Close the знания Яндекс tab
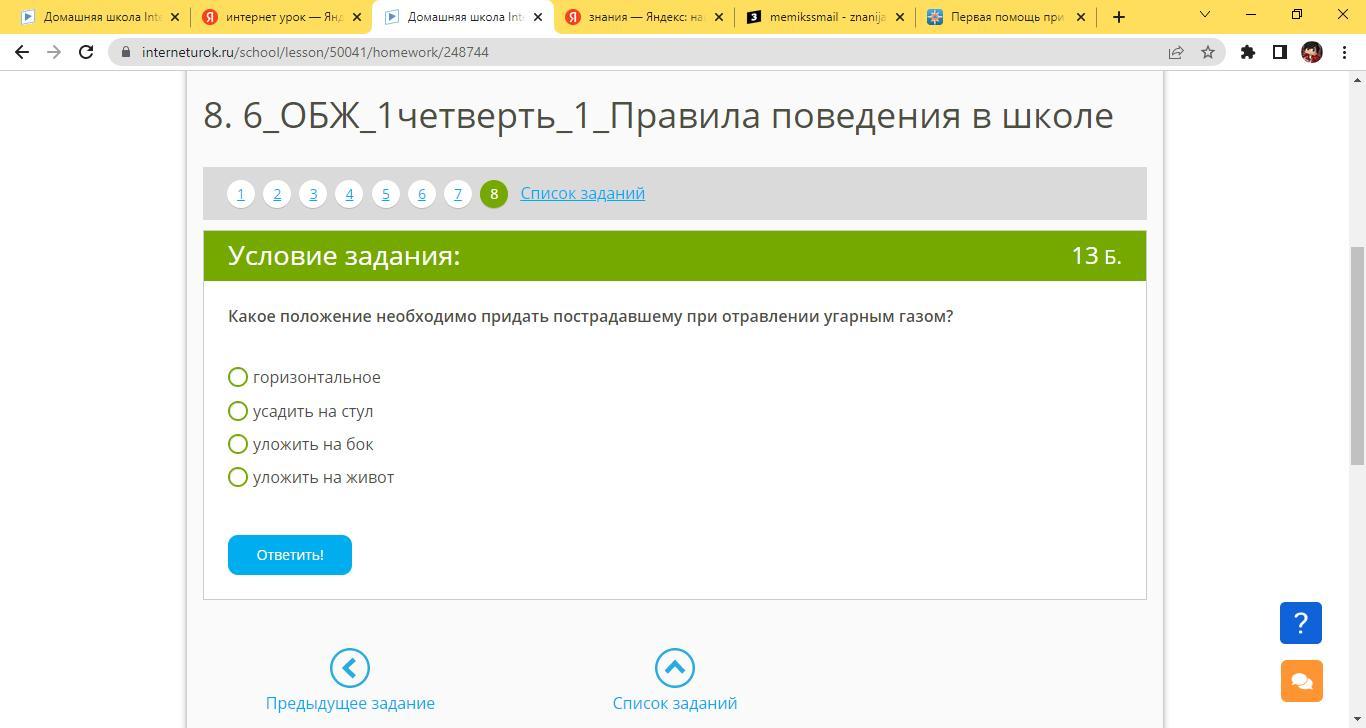The image size is (1366, 728). pyautogui.click(x=718, y=17)
